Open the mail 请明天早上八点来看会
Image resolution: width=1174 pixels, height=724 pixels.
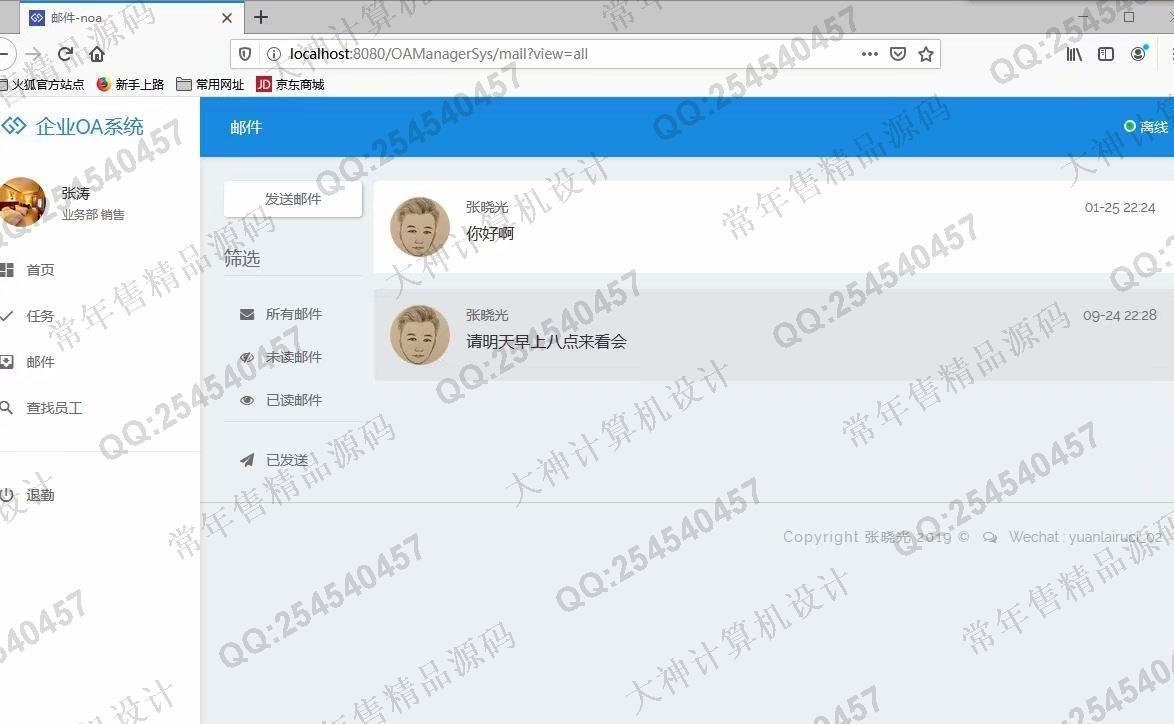[547, 341]
